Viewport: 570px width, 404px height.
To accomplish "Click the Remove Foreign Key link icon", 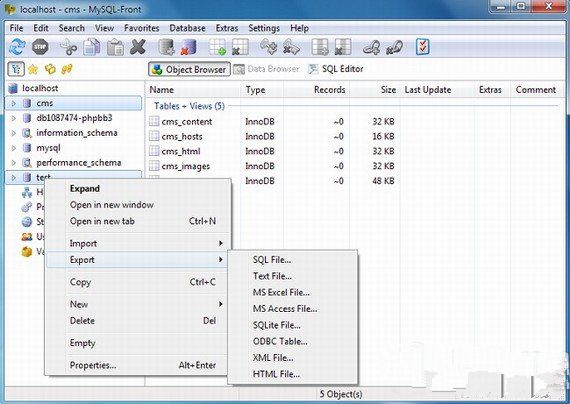I will point(394,47).
